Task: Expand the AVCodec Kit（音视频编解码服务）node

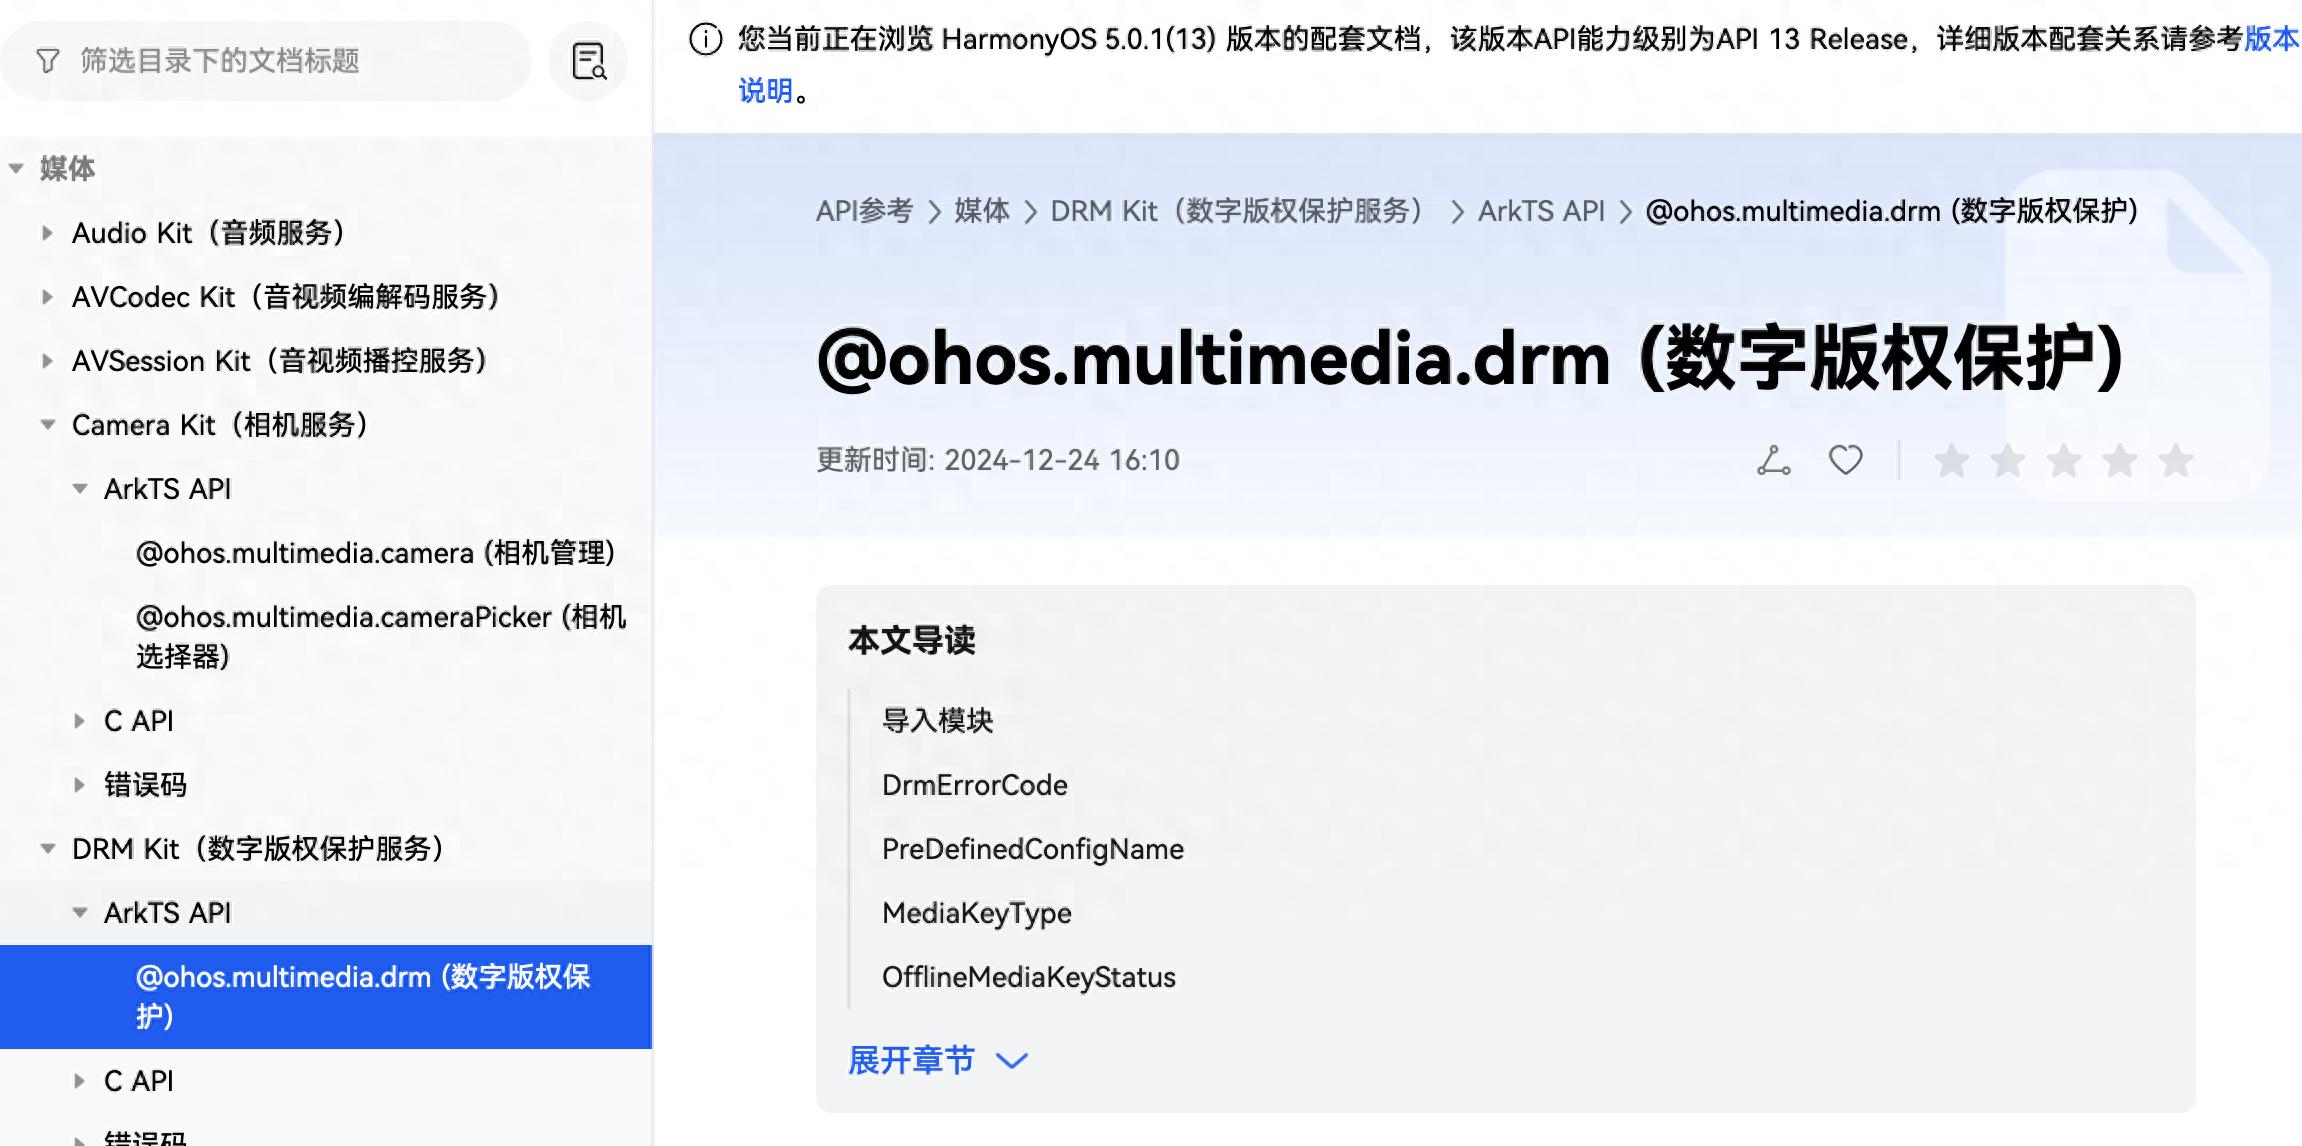Action: (46, 297)
